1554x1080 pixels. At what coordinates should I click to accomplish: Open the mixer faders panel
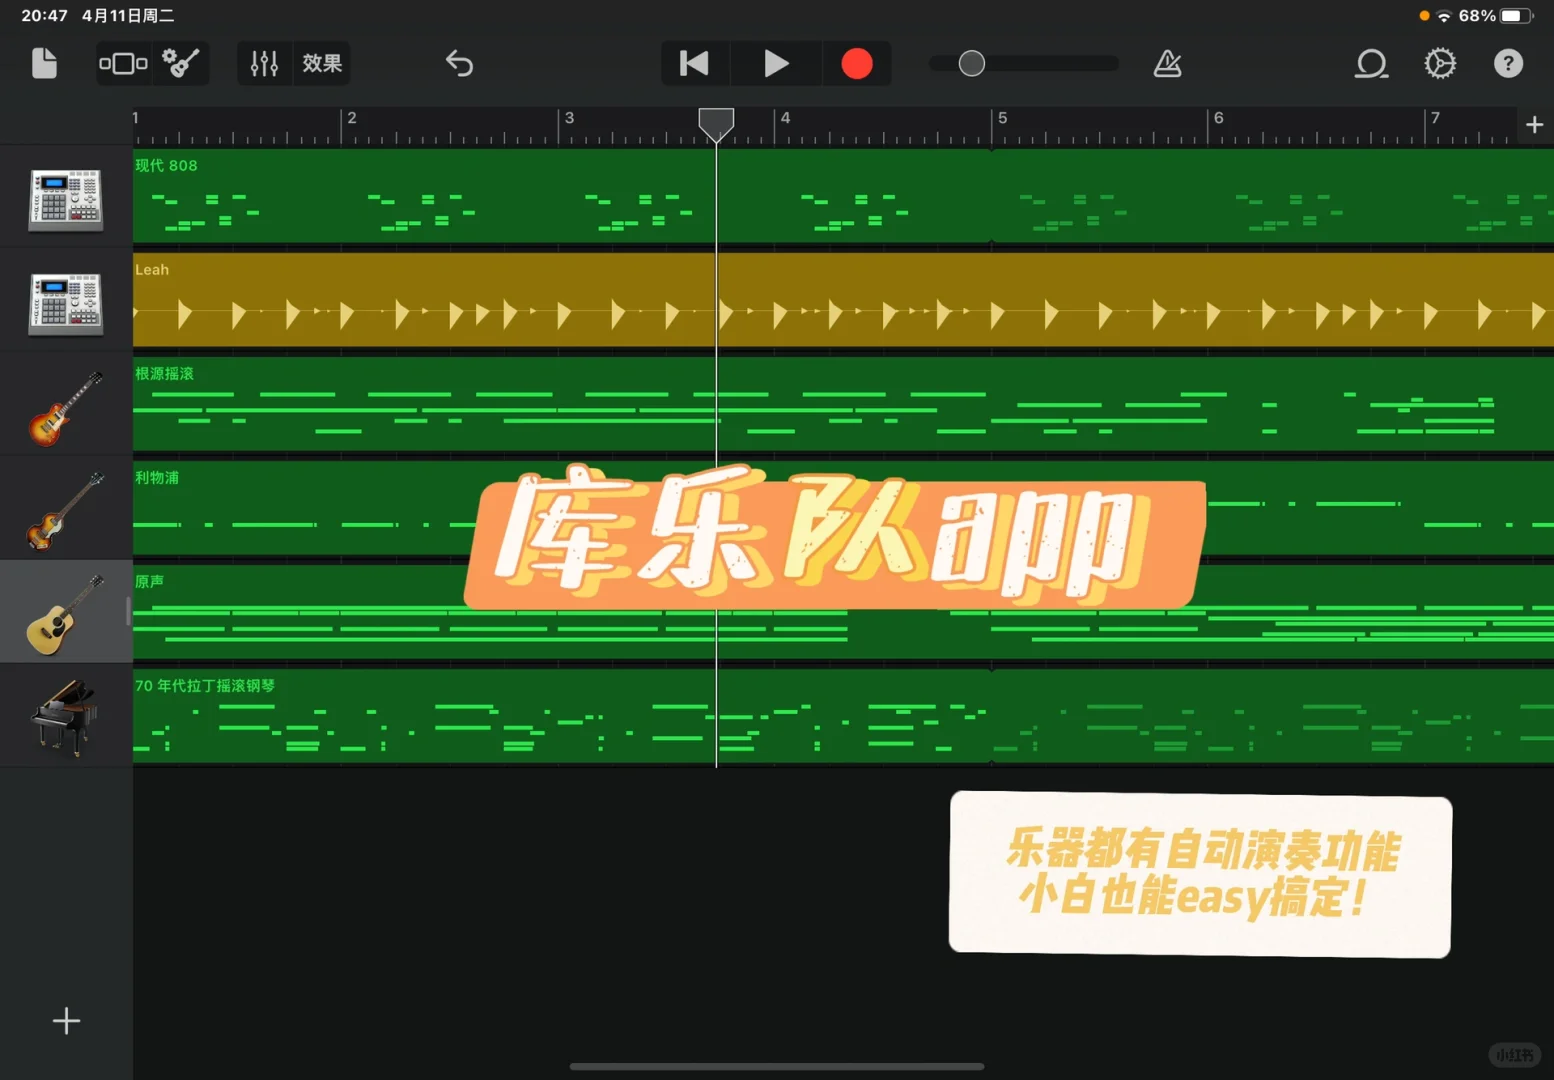coord(263,63)
